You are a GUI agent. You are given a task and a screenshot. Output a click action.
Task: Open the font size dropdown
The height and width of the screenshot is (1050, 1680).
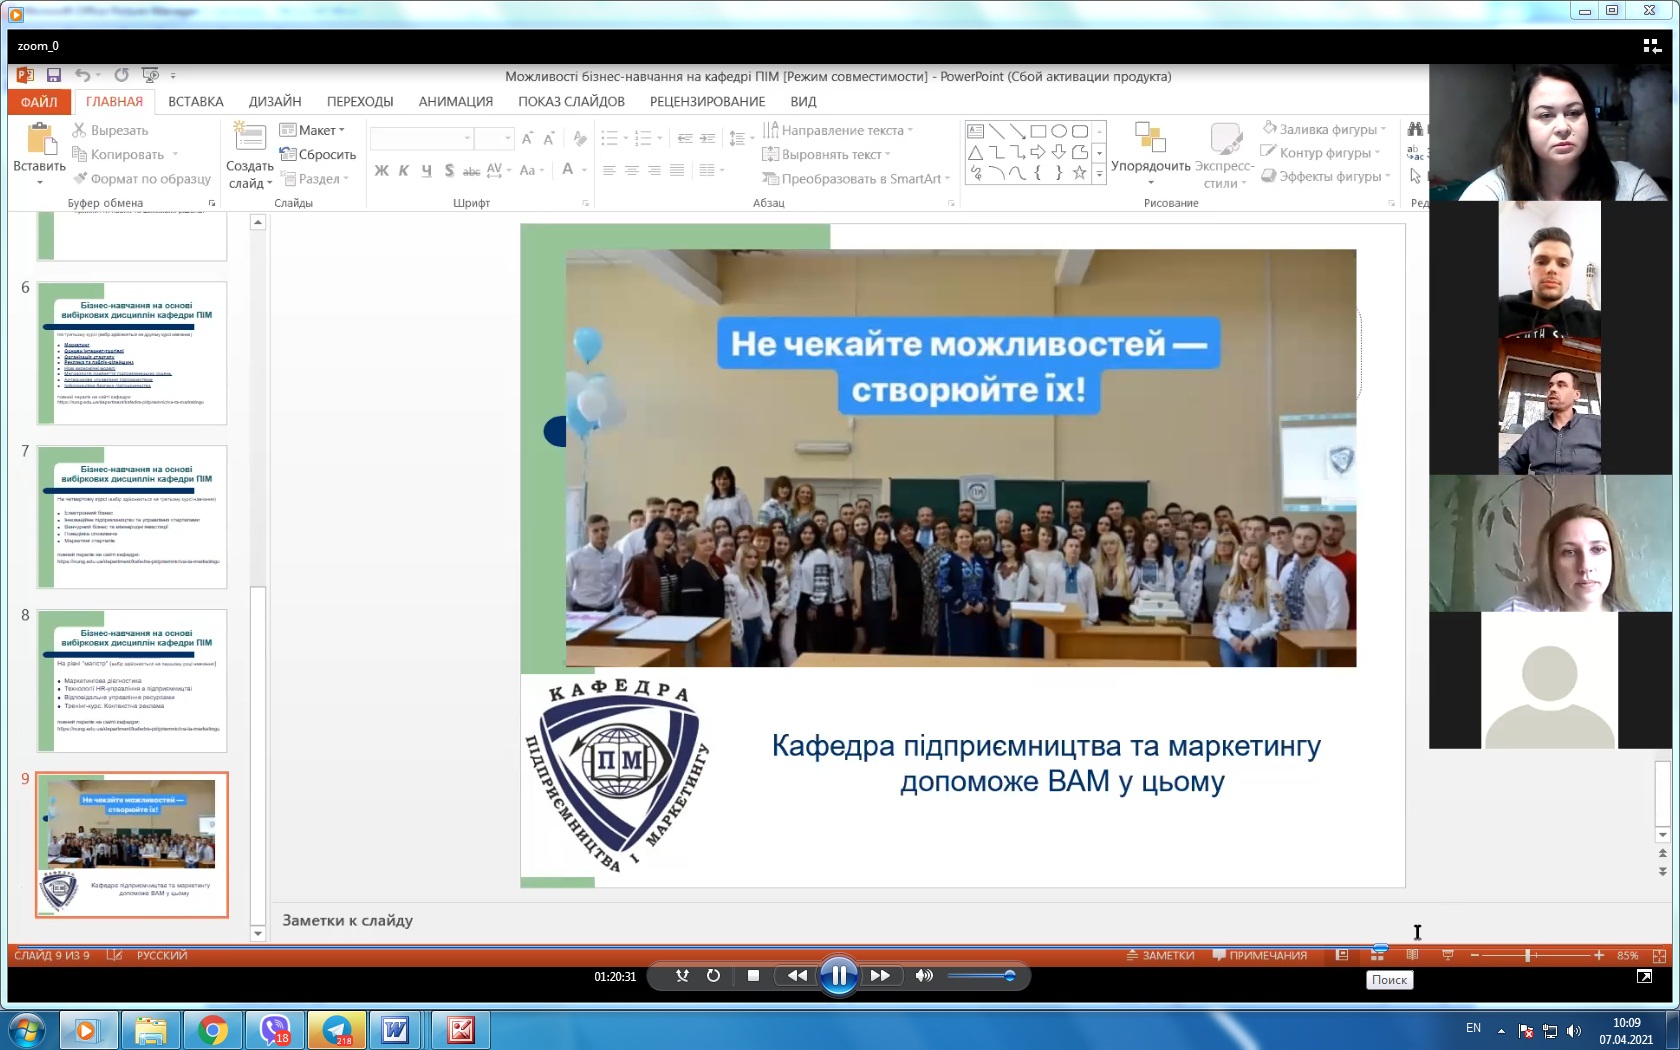[x=508, y=138]
